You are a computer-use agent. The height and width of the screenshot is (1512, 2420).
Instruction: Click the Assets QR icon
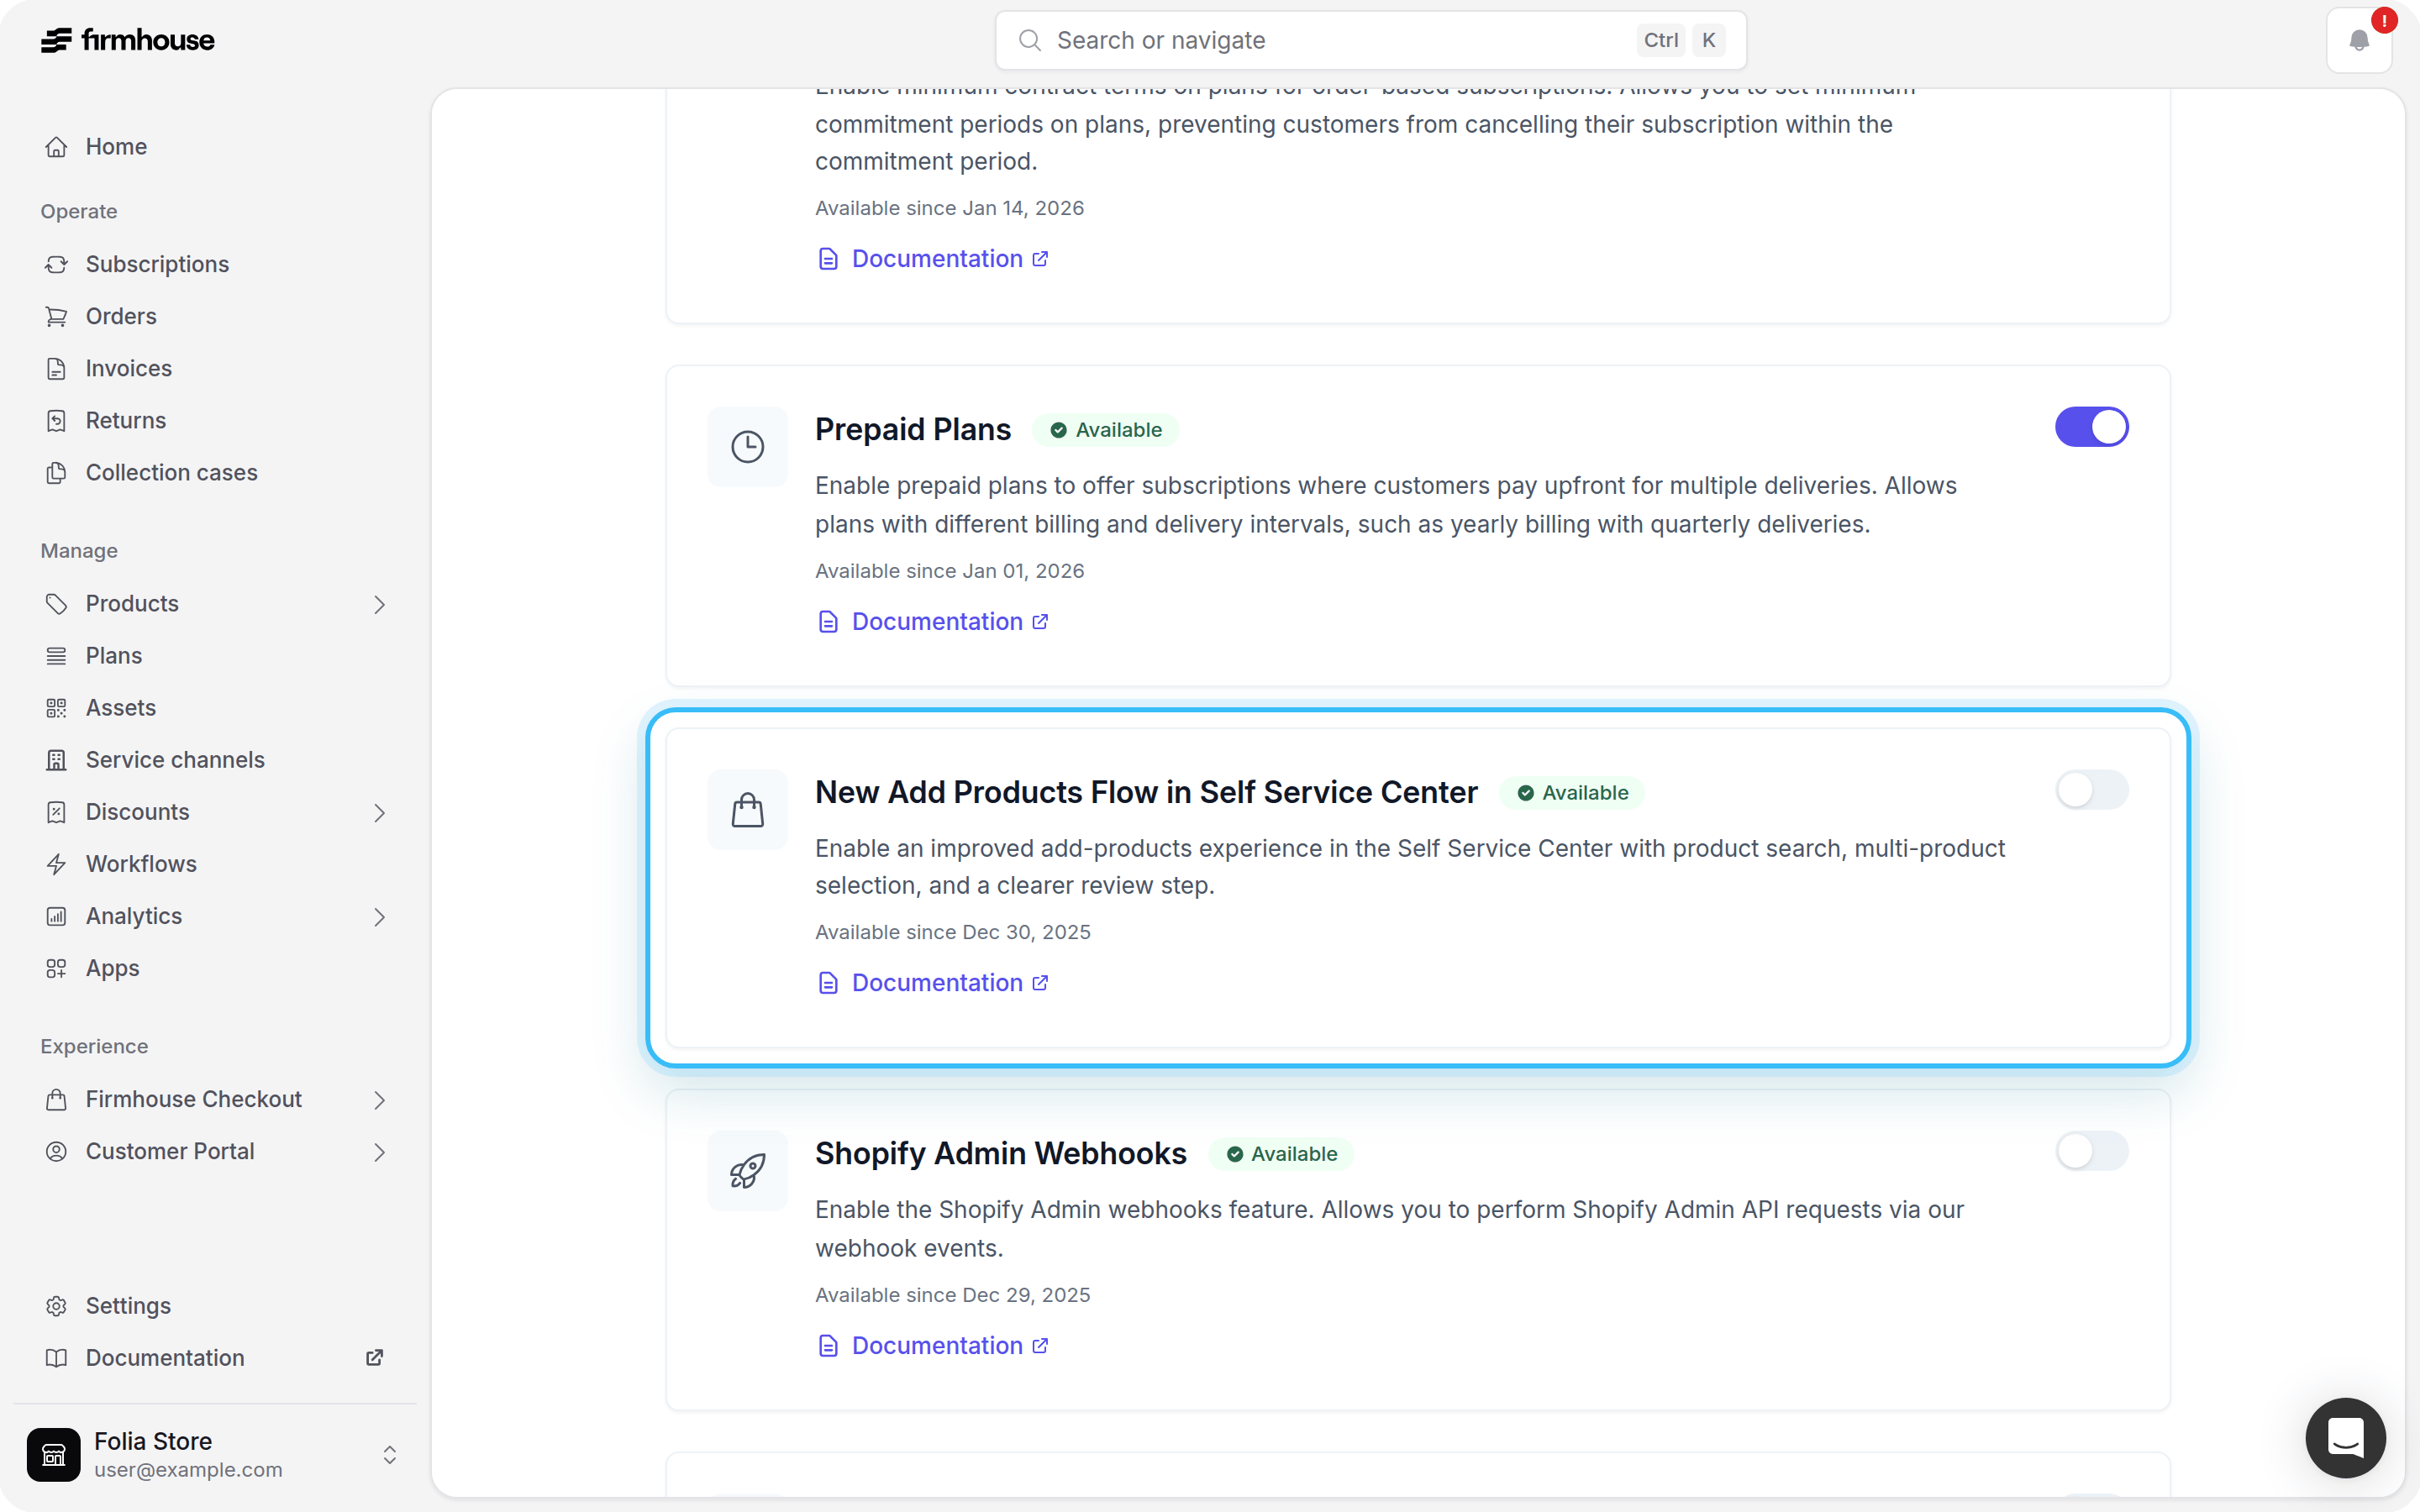pyautogui.click(x=57, y=707)
